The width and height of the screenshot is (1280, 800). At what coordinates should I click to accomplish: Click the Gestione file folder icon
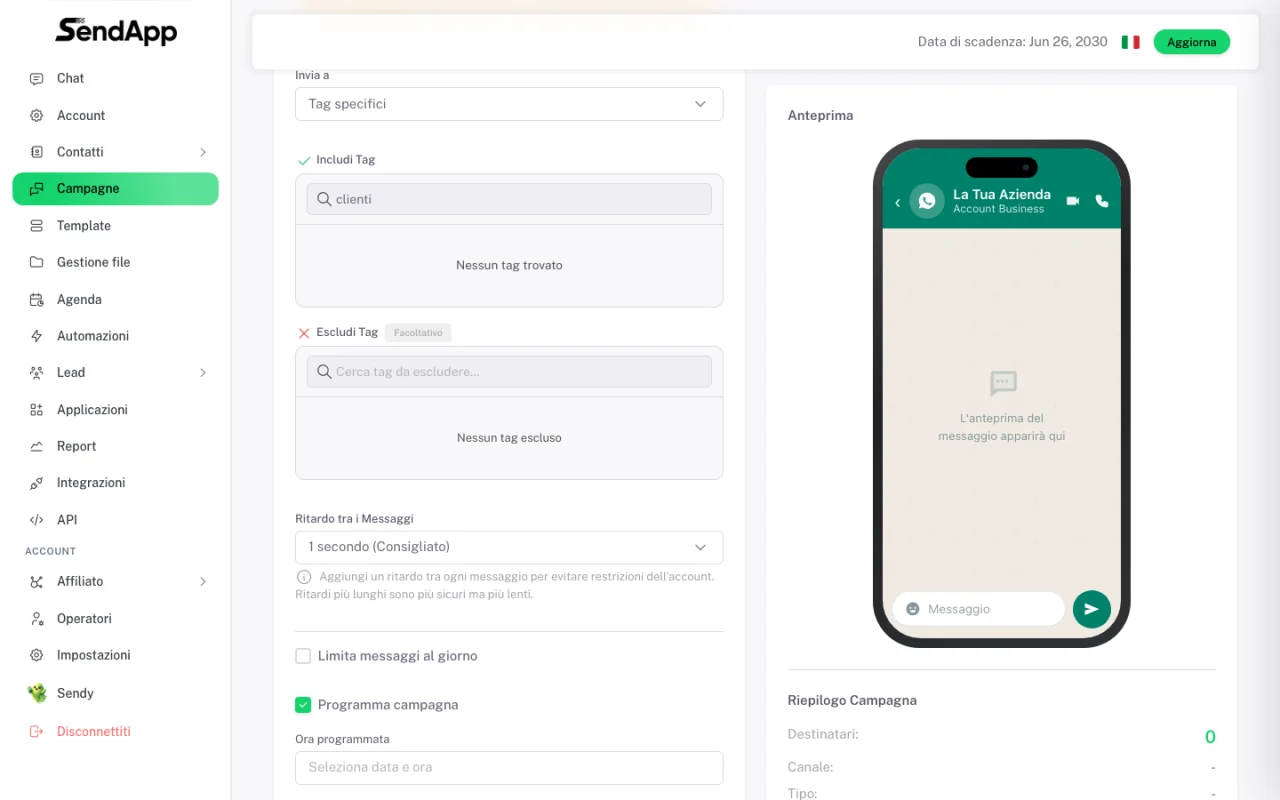tap(37, 262)
